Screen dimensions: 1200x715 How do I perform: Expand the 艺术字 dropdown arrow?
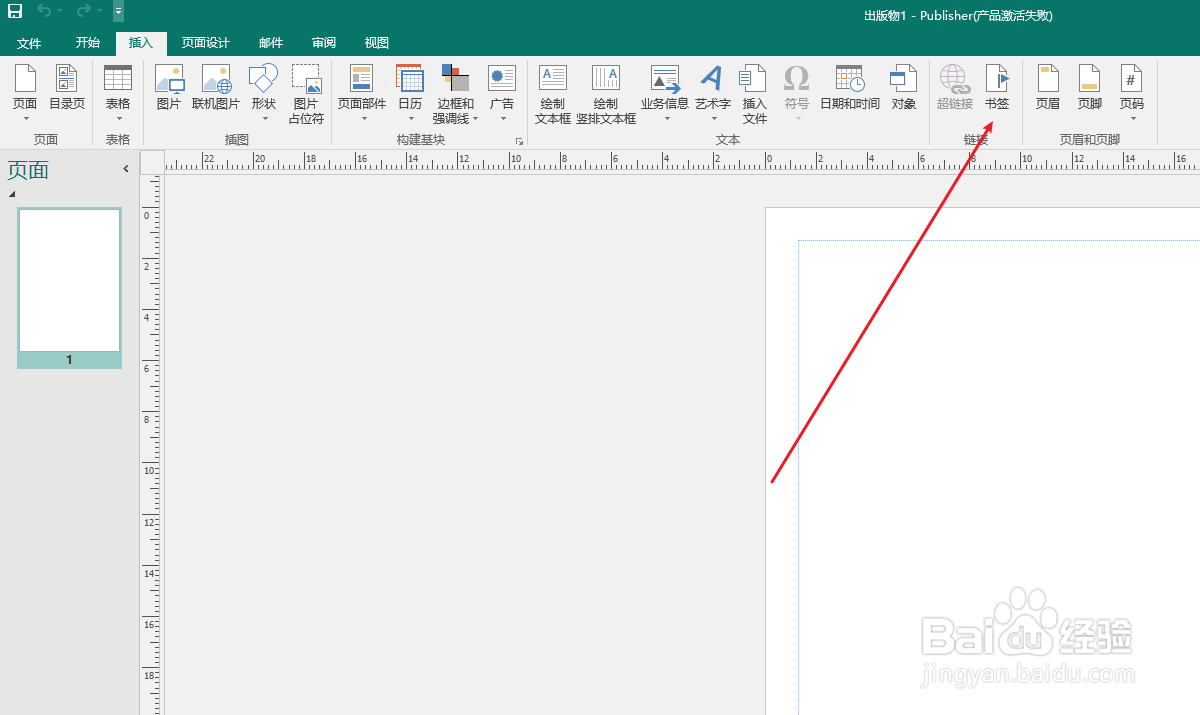(x=714, y=118)
